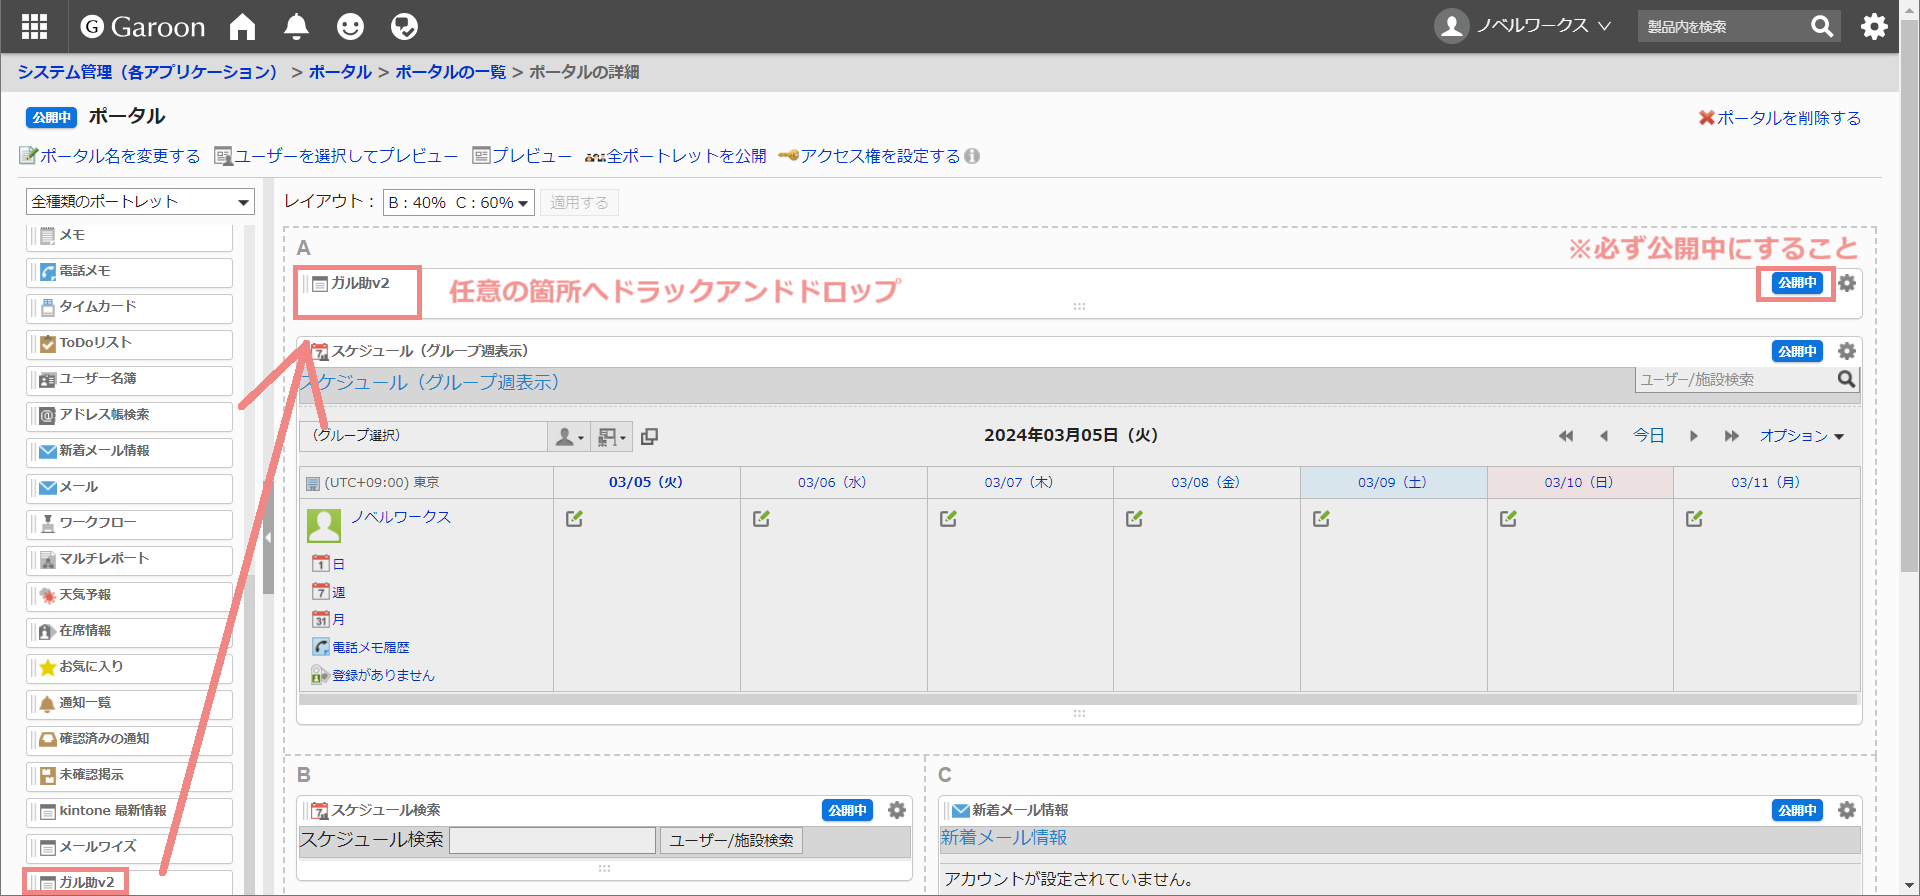Click the 製品内を検索 search field
The height and width of the screenshot is (896, 1920).
point(1722,26)
